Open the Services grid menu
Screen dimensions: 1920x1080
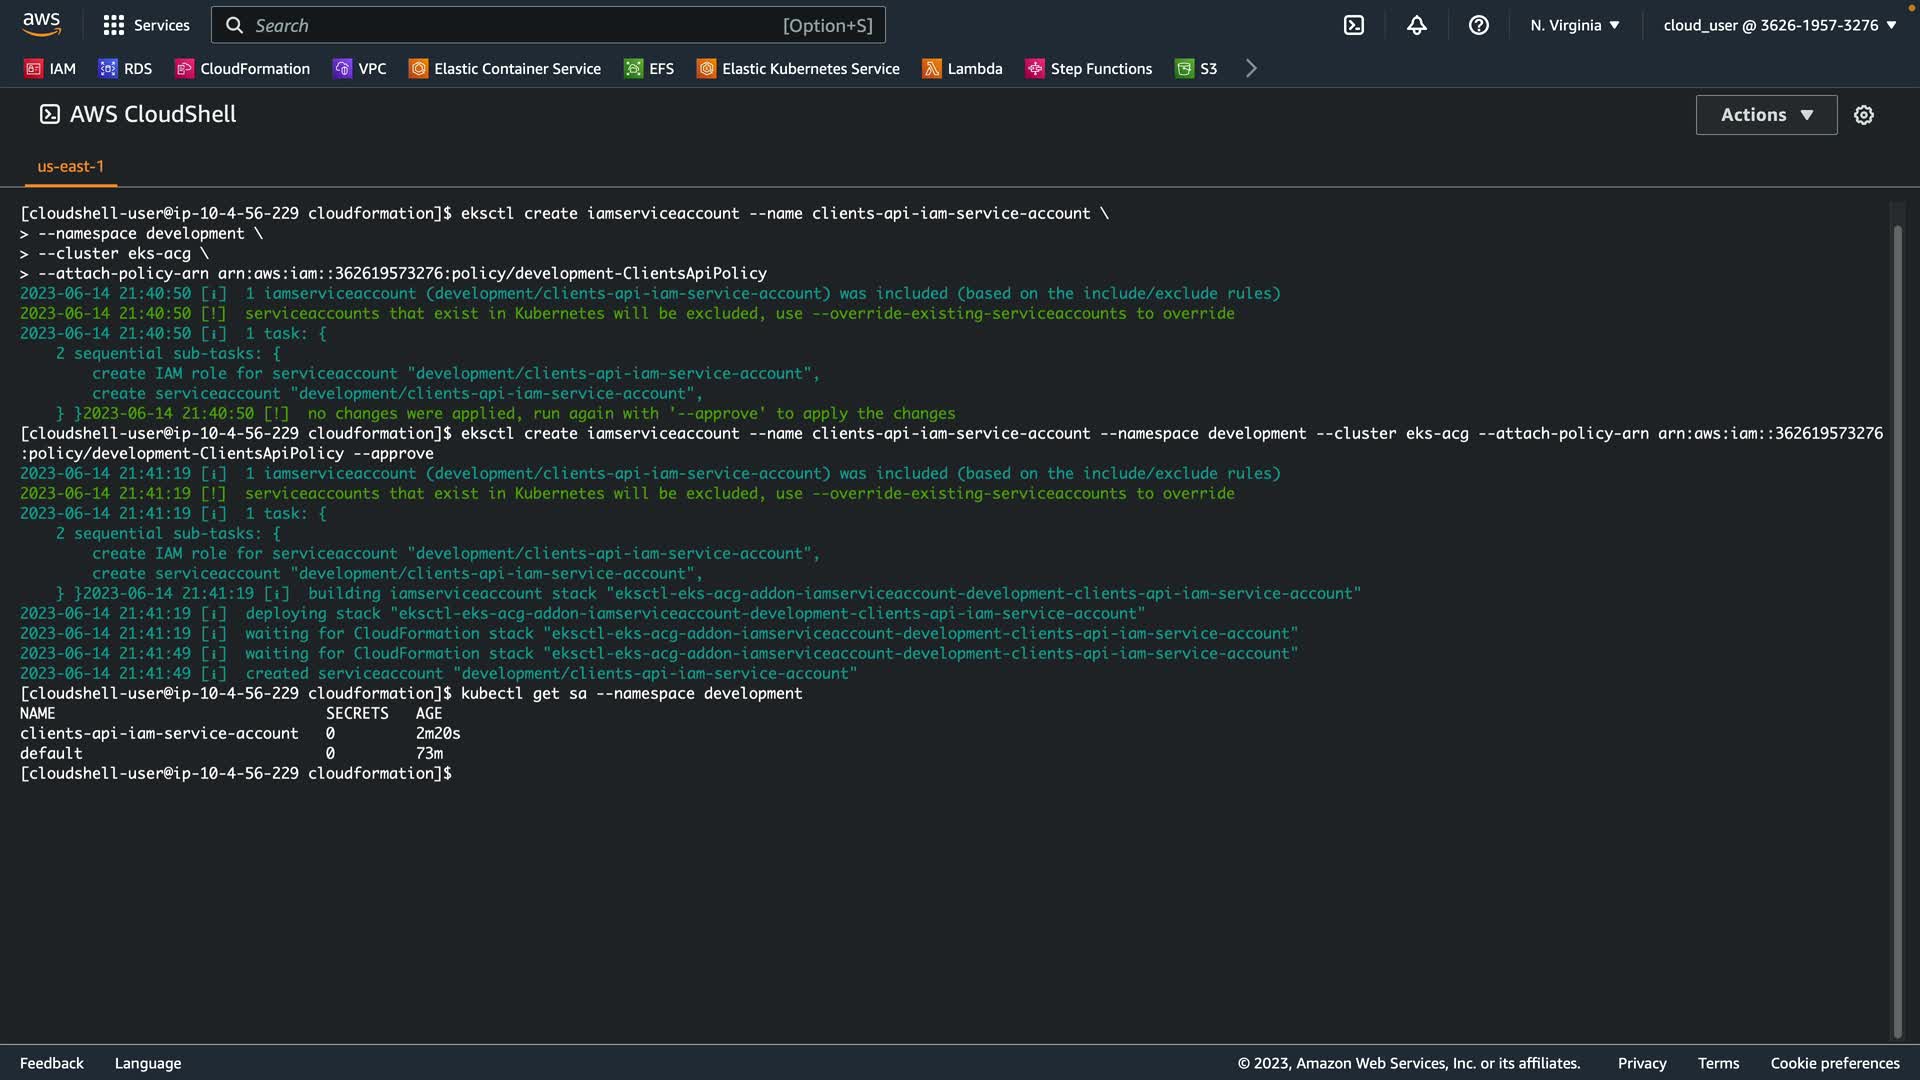[146, 25]
